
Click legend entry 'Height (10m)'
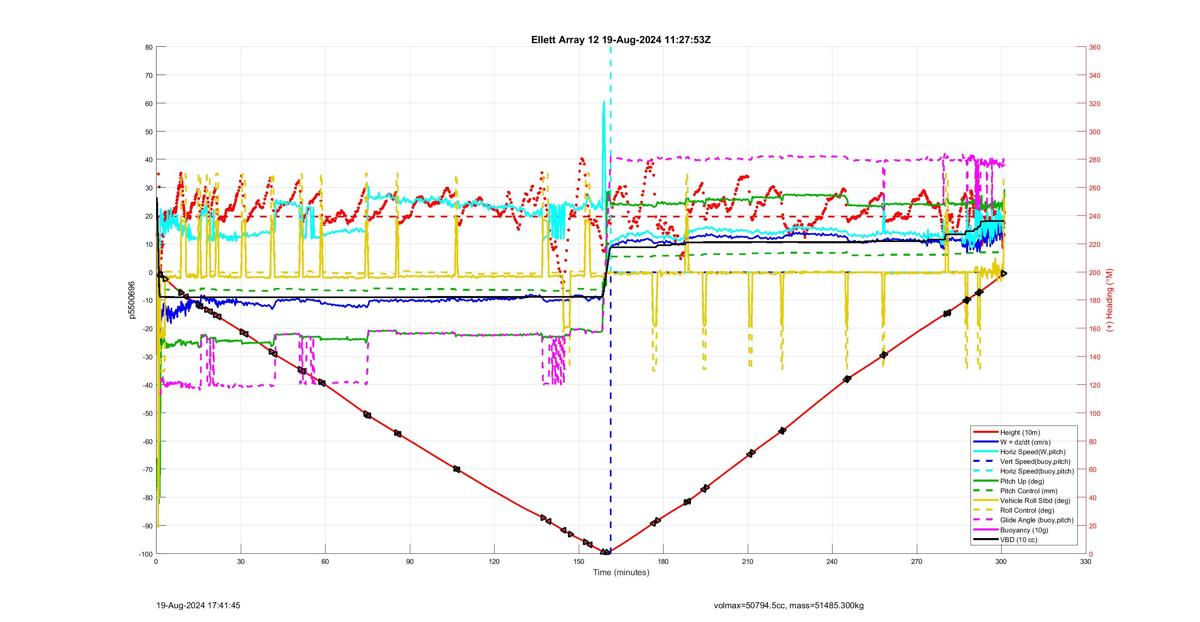1021,432
